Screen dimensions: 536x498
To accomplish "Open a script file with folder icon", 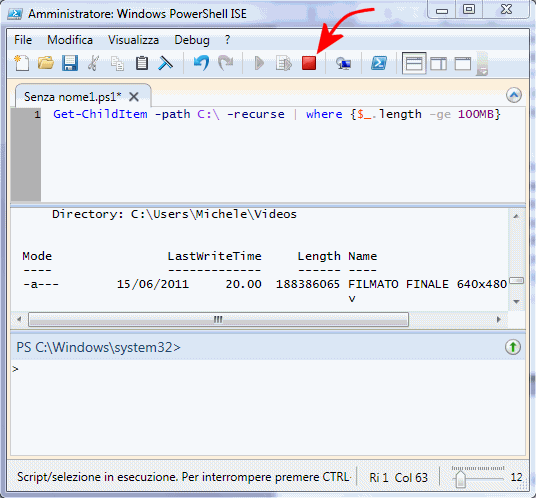I will [46, 64].
